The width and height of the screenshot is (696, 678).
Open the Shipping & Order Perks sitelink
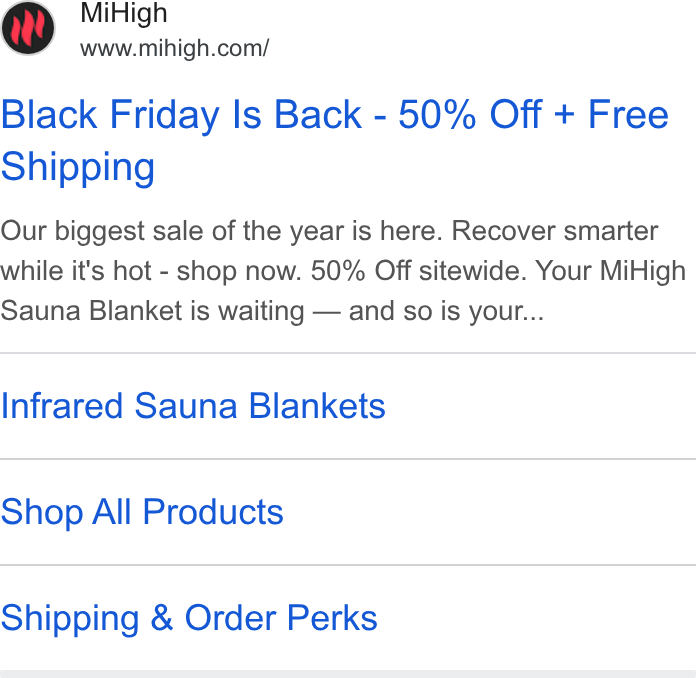click(x=189, y=618)
